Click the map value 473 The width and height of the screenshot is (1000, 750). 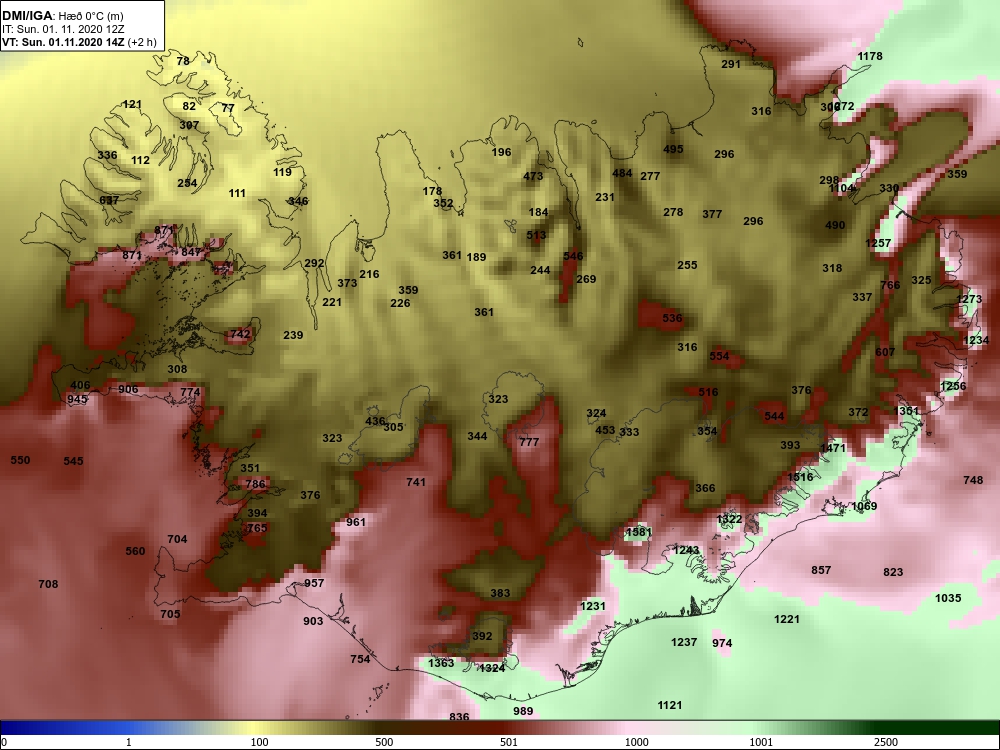533,177
